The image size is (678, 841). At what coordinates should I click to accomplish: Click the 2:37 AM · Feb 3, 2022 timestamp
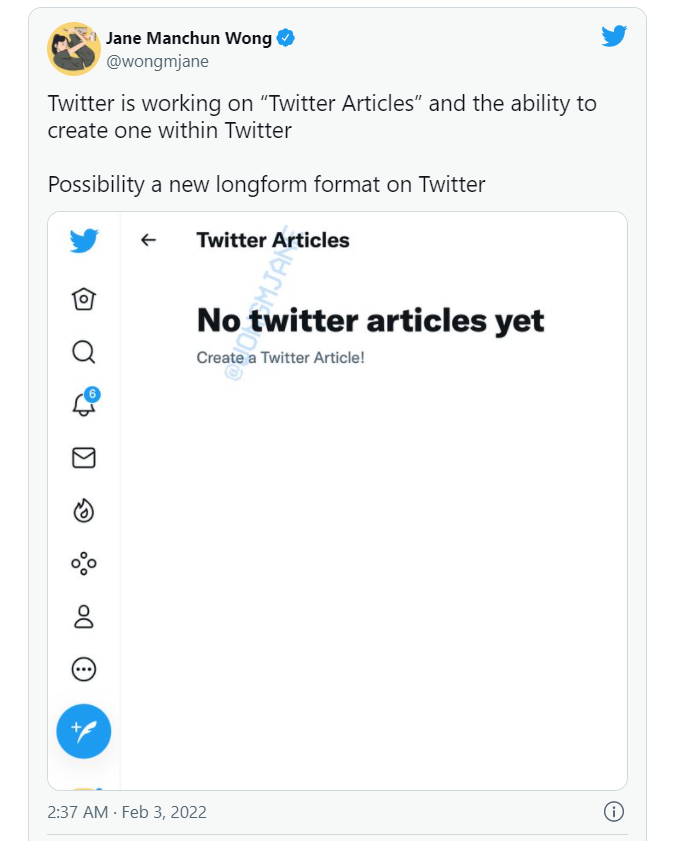127,812
